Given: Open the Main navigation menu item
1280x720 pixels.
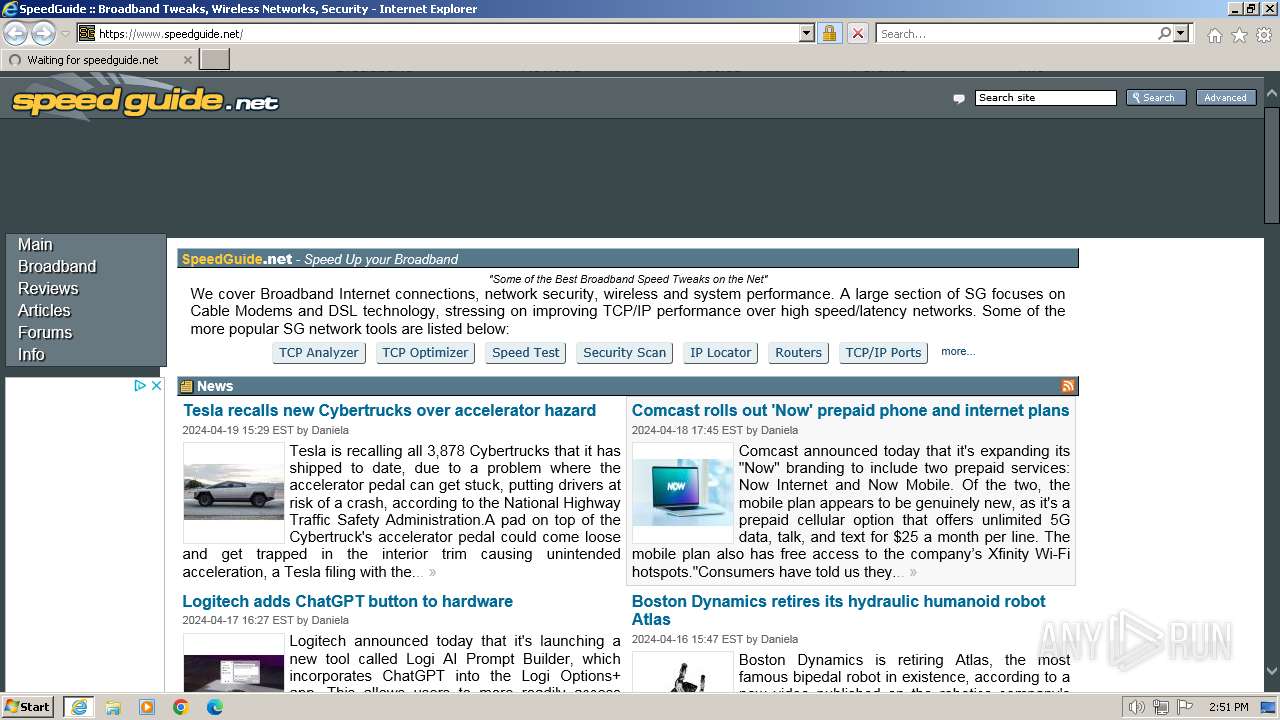Looking at the screenshot, I should point(35,245).
